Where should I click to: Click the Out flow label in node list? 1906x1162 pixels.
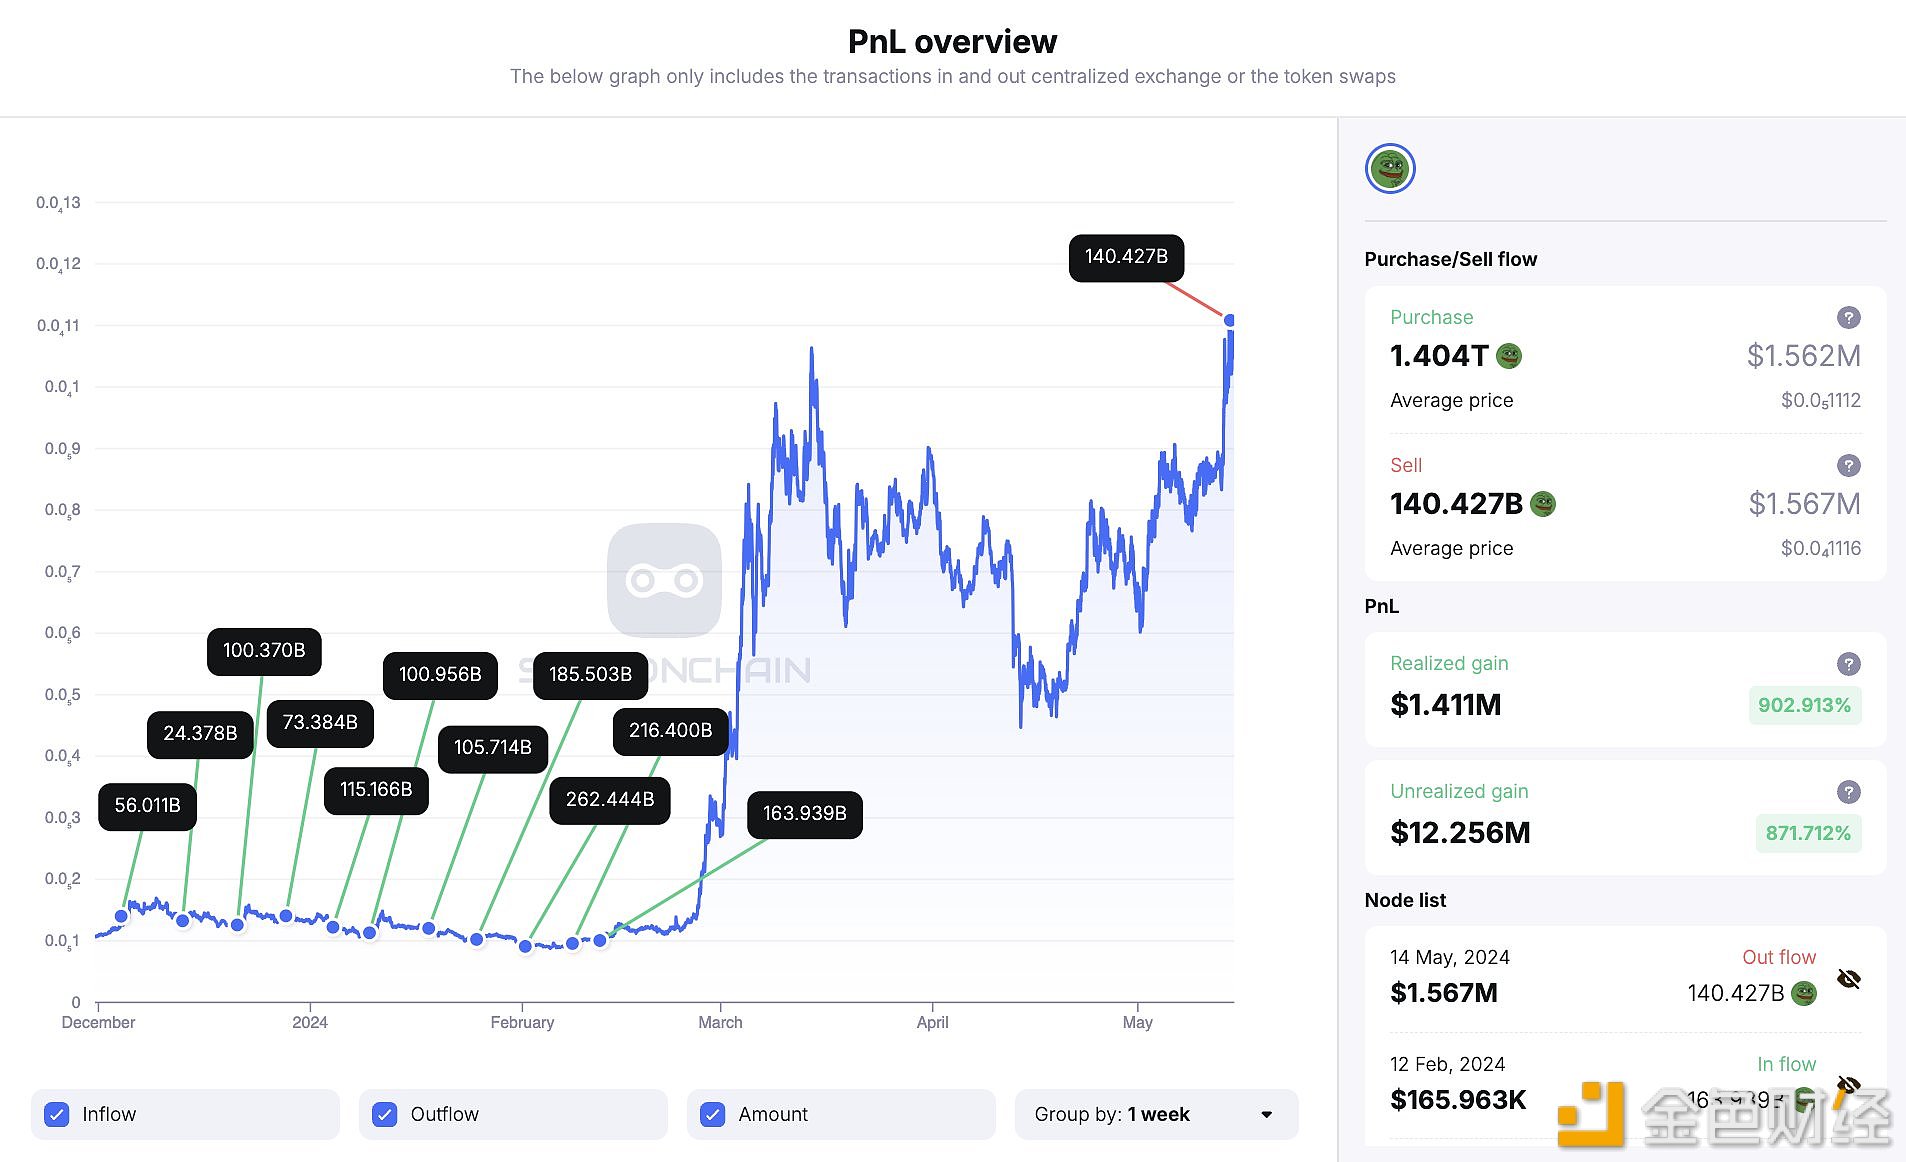click(x=1779, y=958)
